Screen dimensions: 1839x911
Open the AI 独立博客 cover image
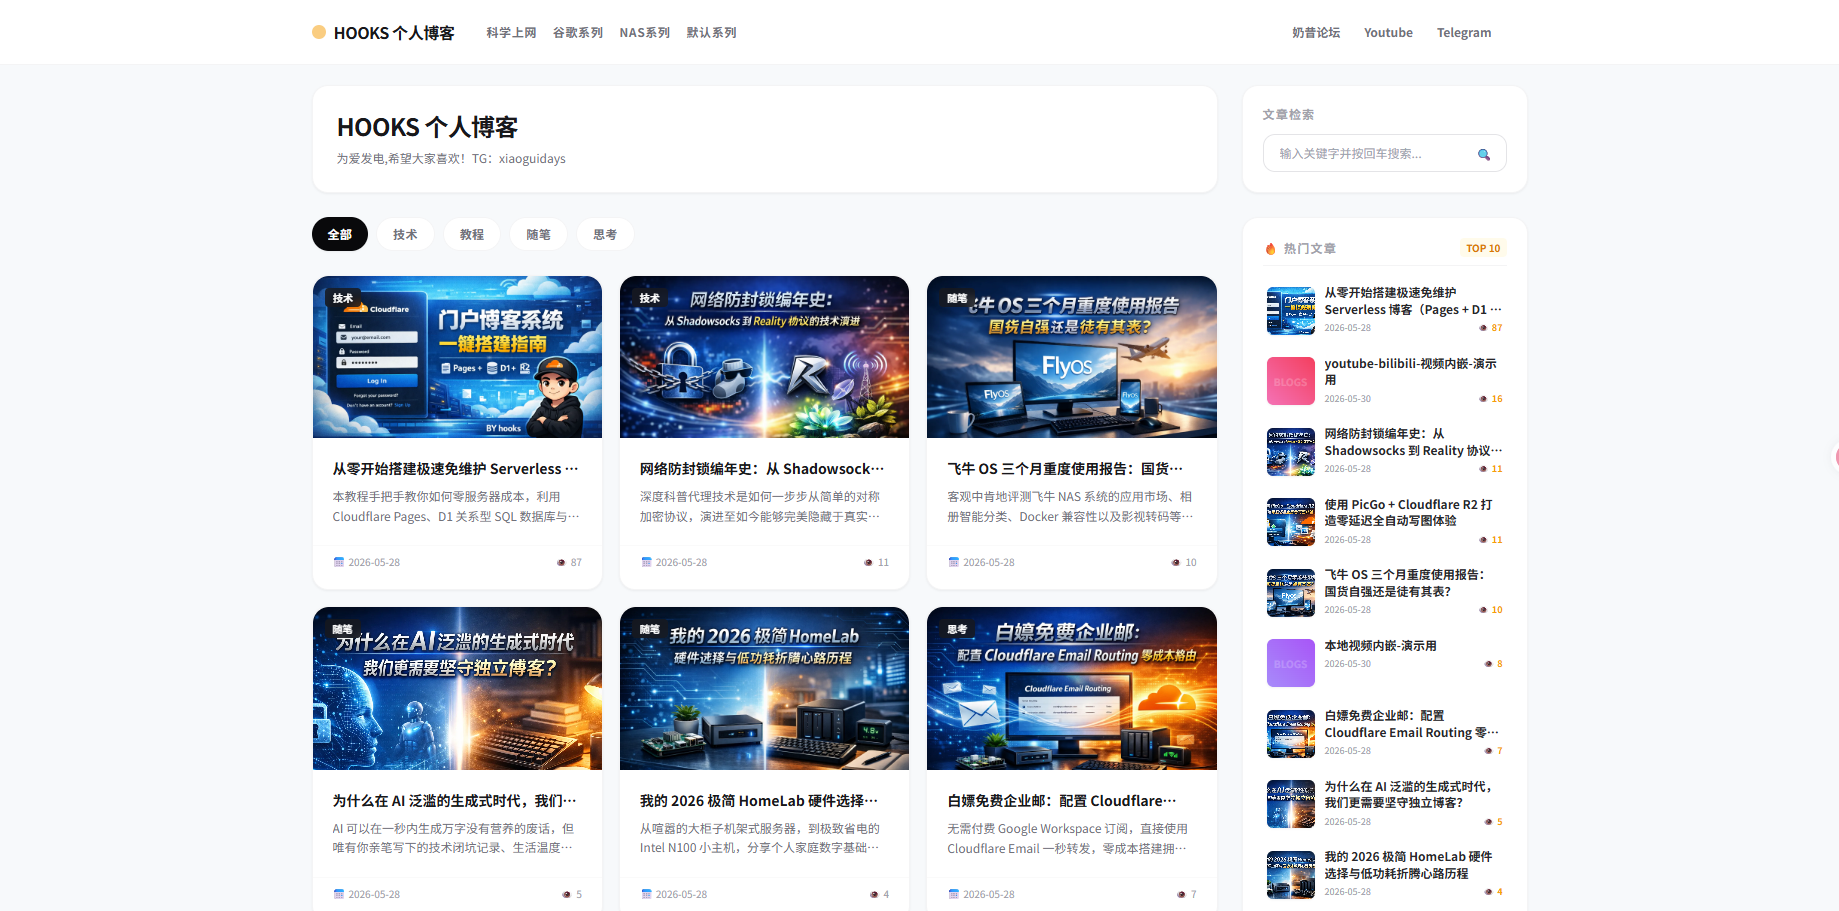[x=457, y=689]
